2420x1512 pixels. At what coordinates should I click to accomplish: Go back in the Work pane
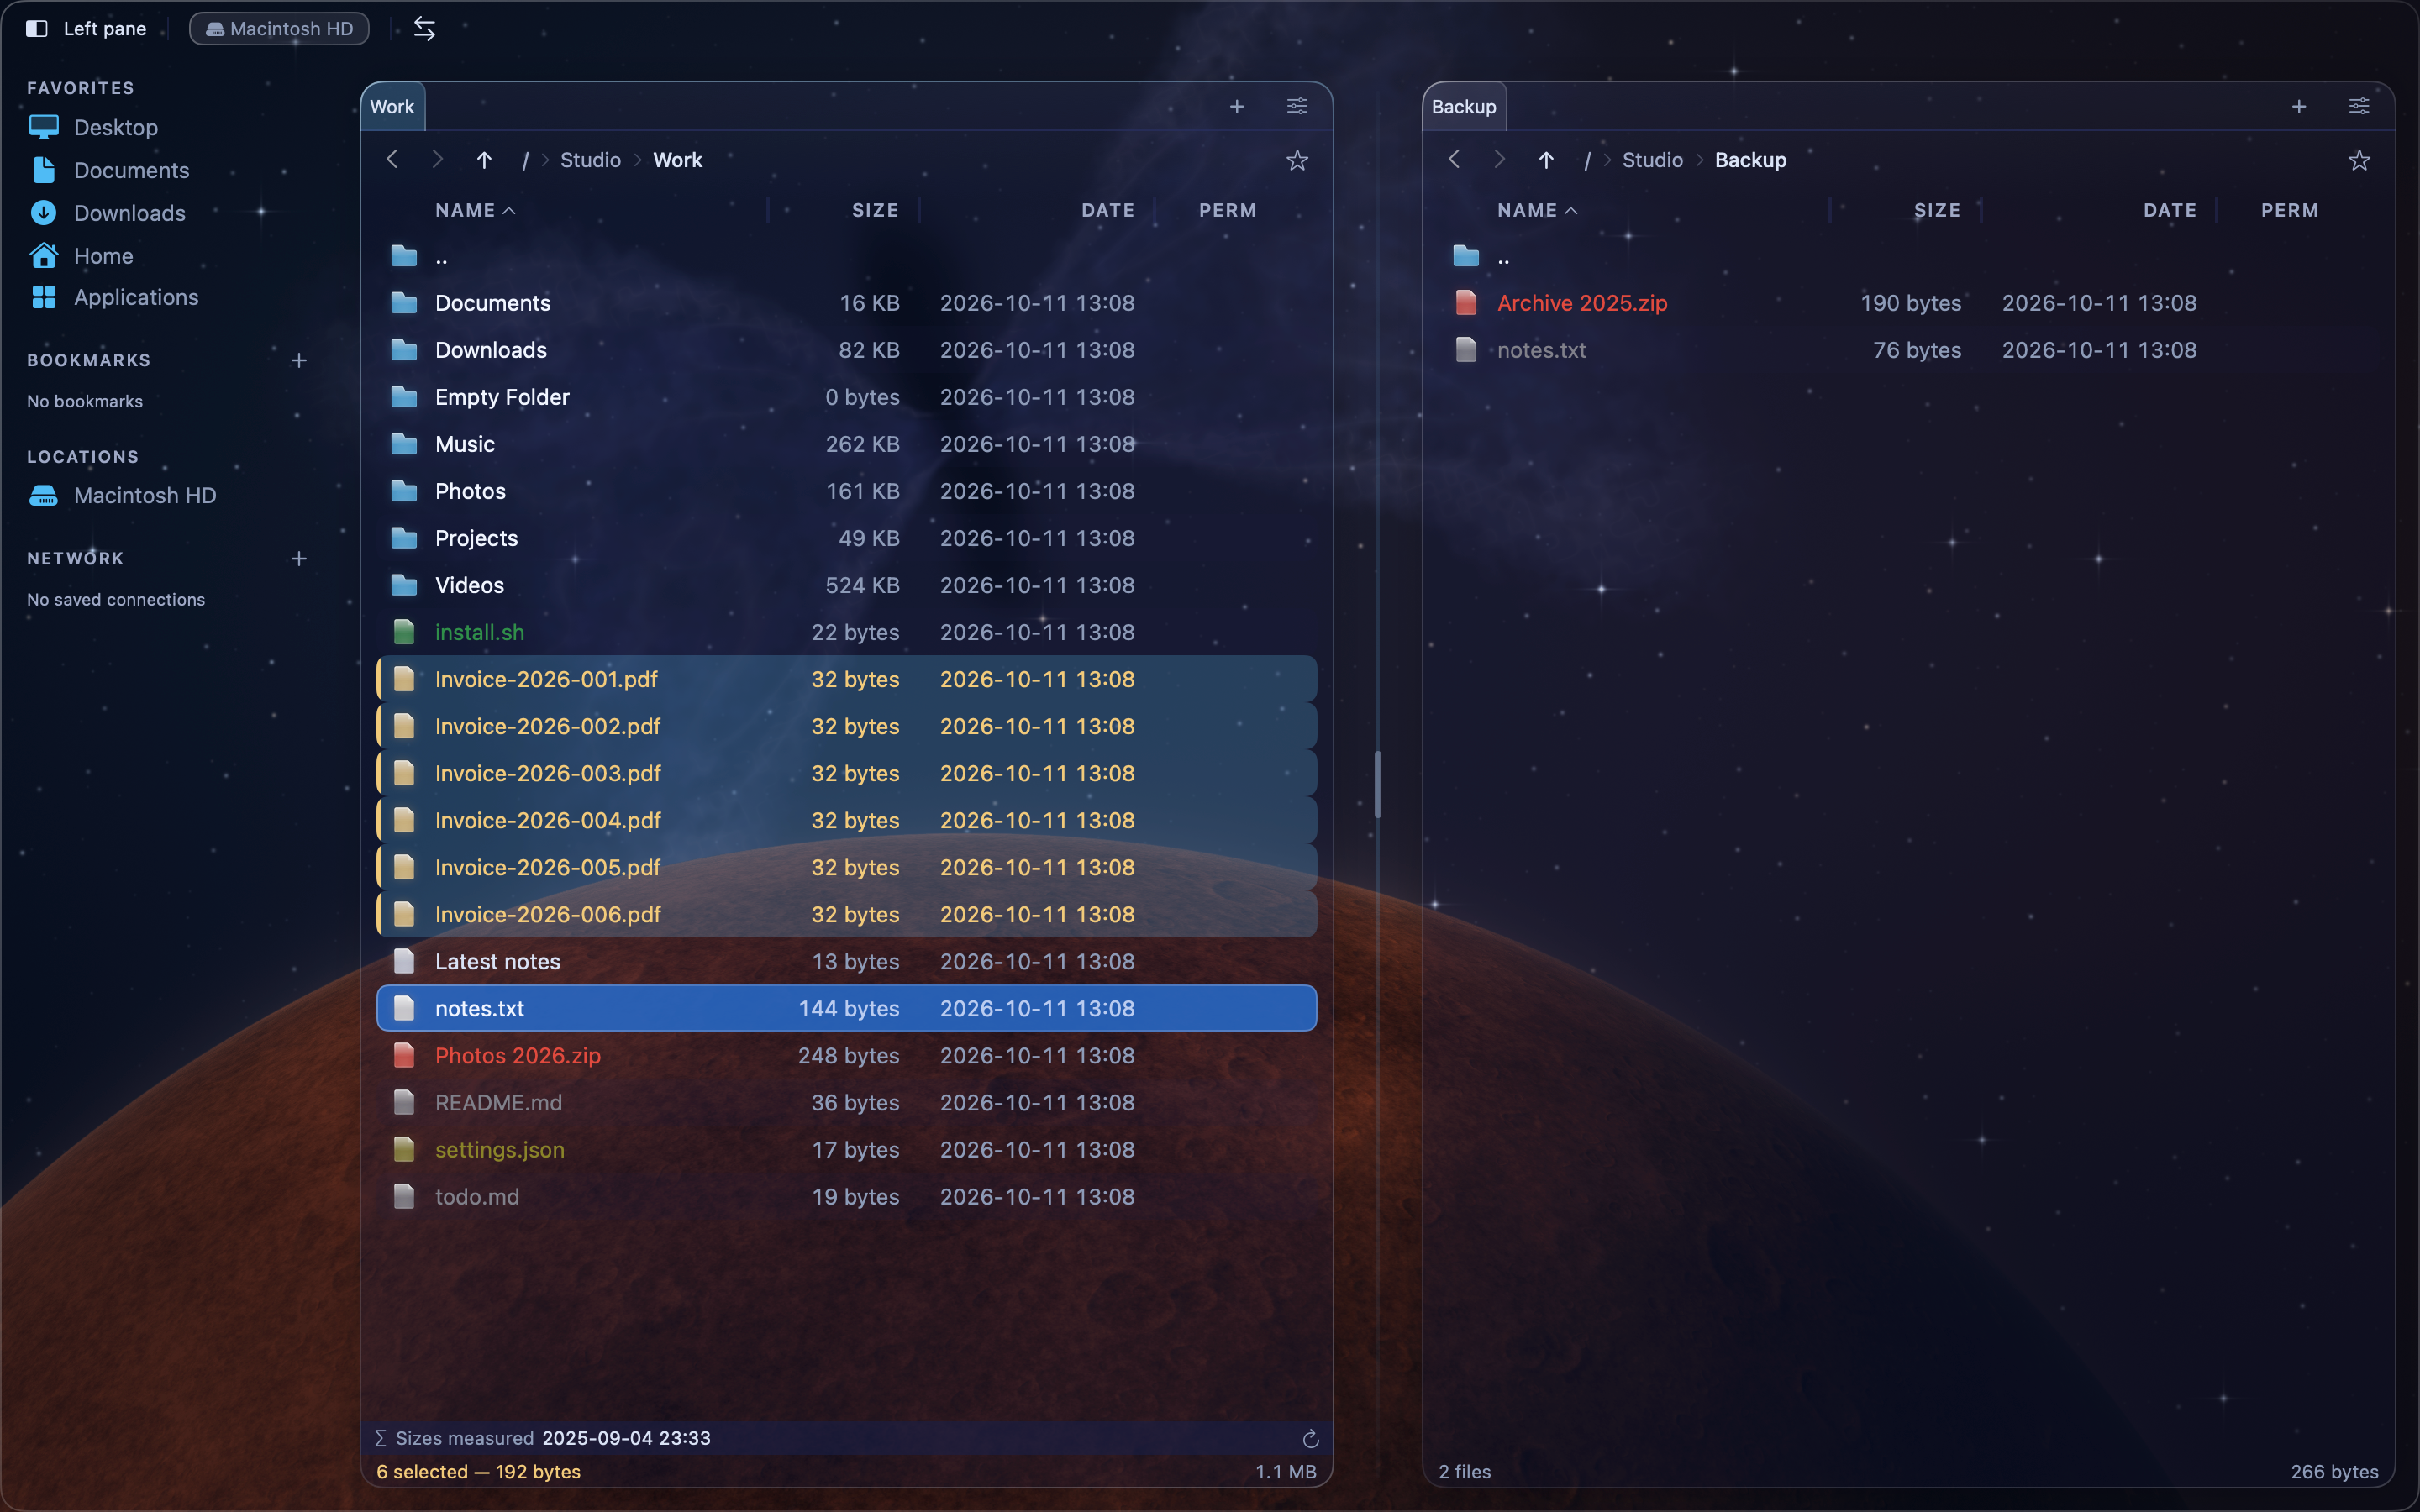392,160
